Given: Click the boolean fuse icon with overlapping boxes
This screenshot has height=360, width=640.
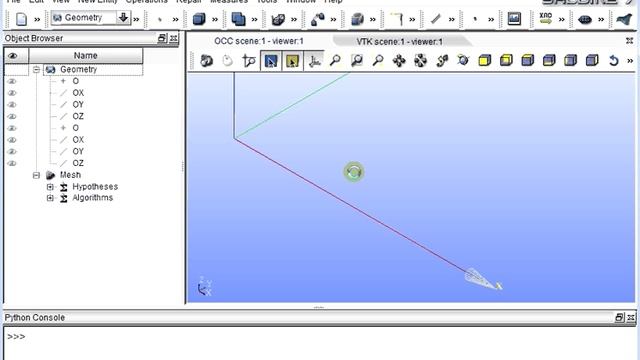Looking at the screenshot, I should 238,19.
